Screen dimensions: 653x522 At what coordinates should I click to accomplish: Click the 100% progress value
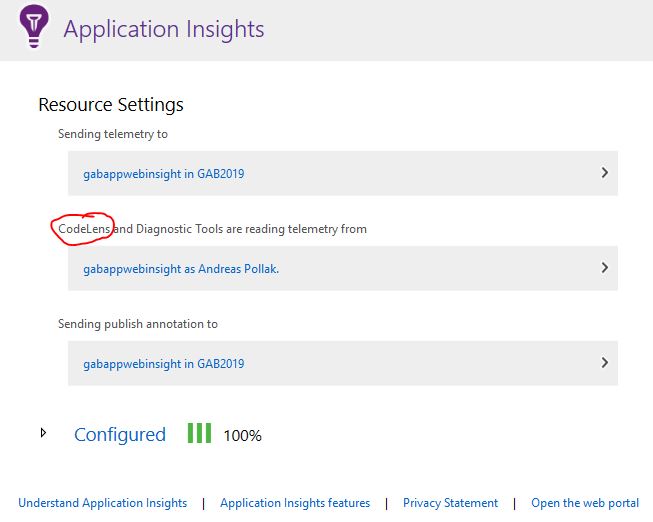click(242, 436)
